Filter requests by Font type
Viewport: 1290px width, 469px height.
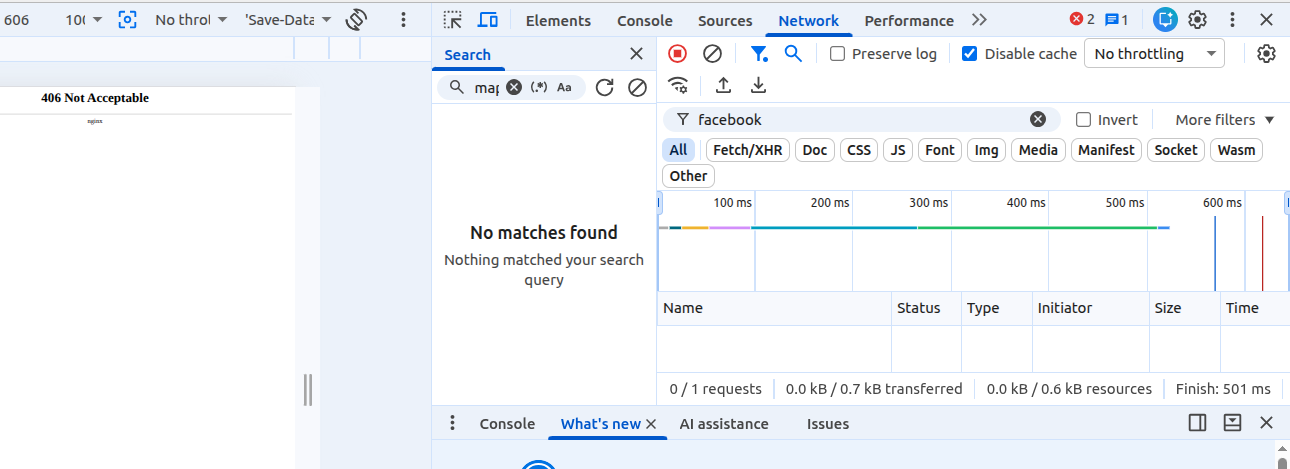point(940,150)
